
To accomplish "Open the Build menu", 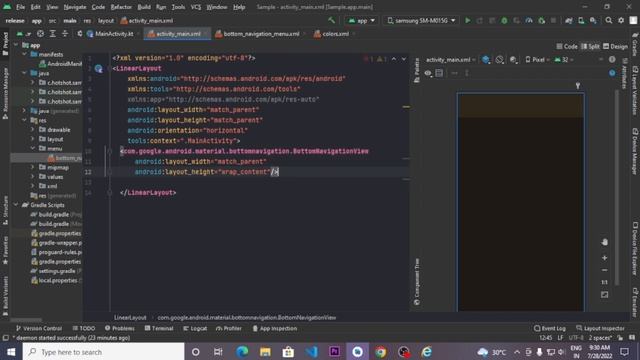I will (144, 7).
